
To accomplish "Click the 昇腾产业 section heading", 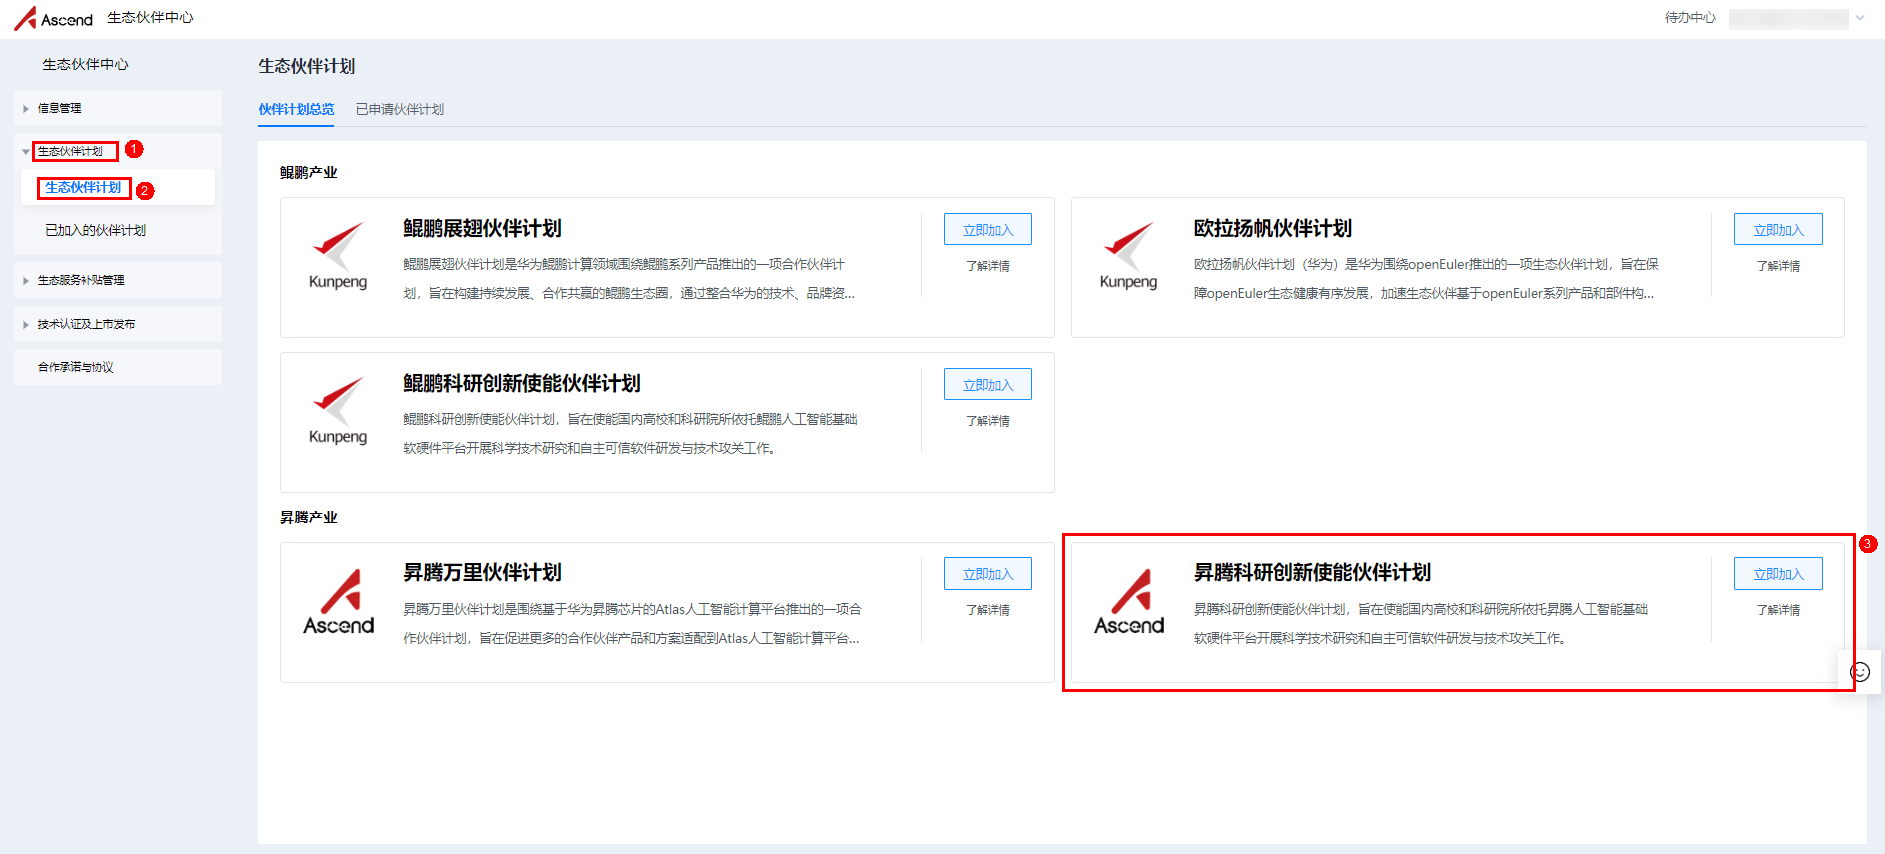I will tap(309, 518).
